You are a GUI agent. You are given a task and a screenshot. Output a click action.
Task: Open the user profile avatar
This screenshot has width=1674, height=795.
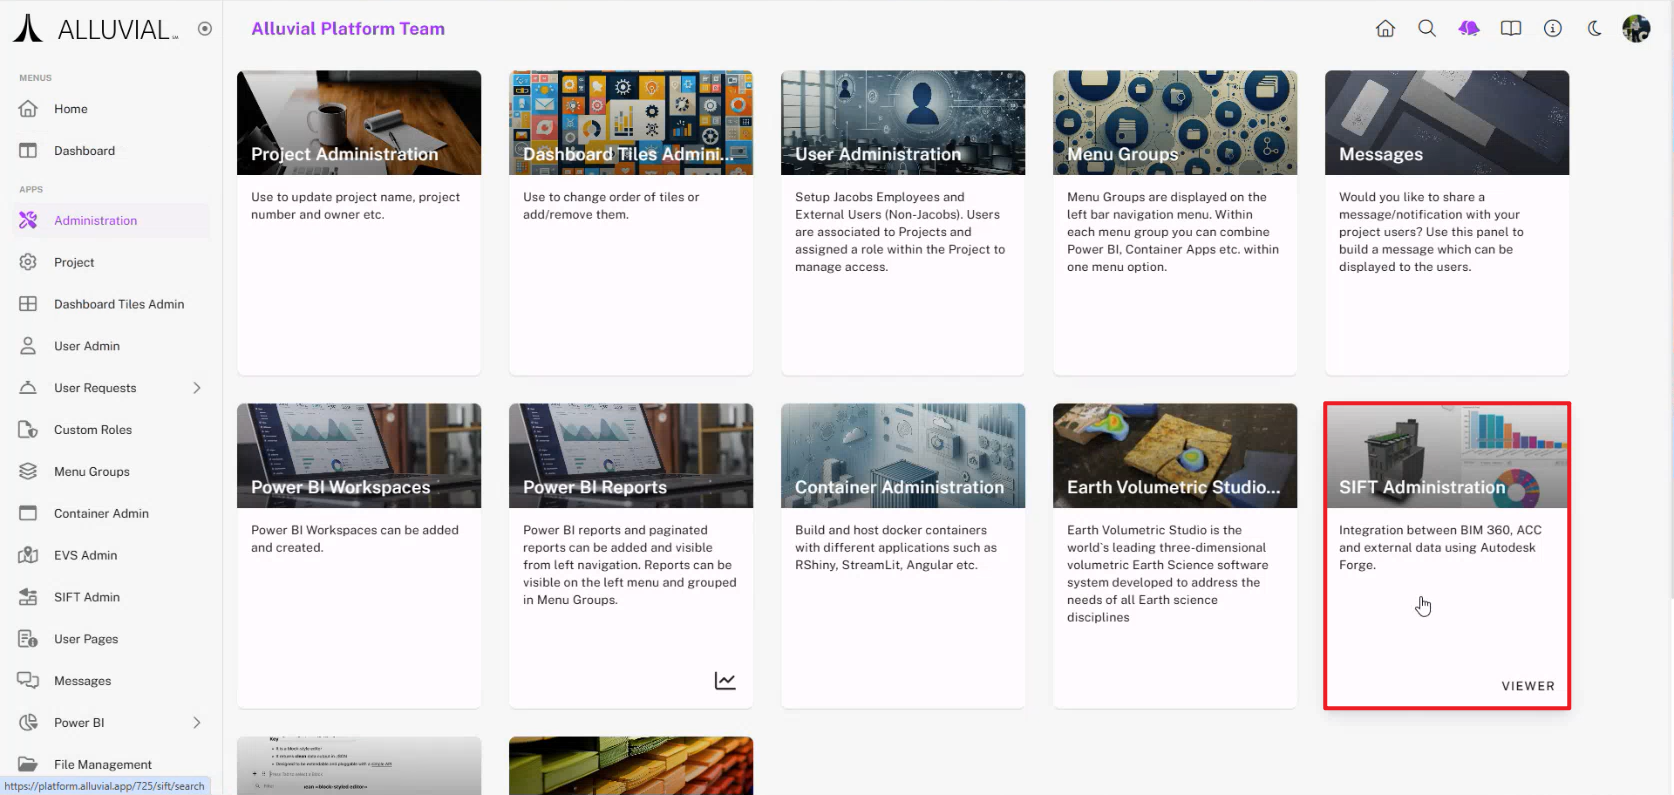point(1636,29)
